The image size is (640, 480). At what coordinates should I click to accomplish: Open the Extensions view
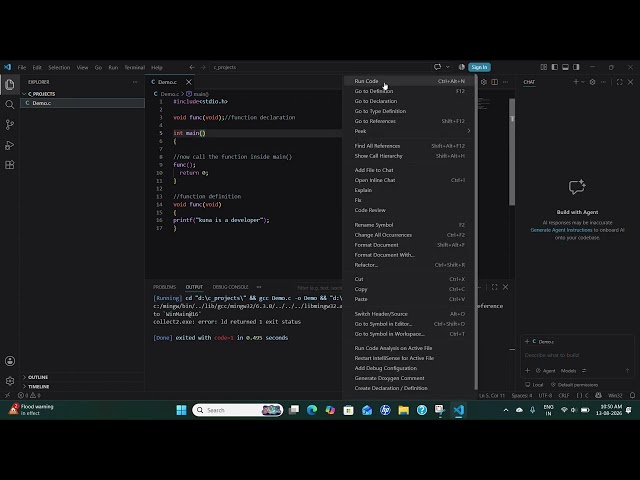pos(10,165)
